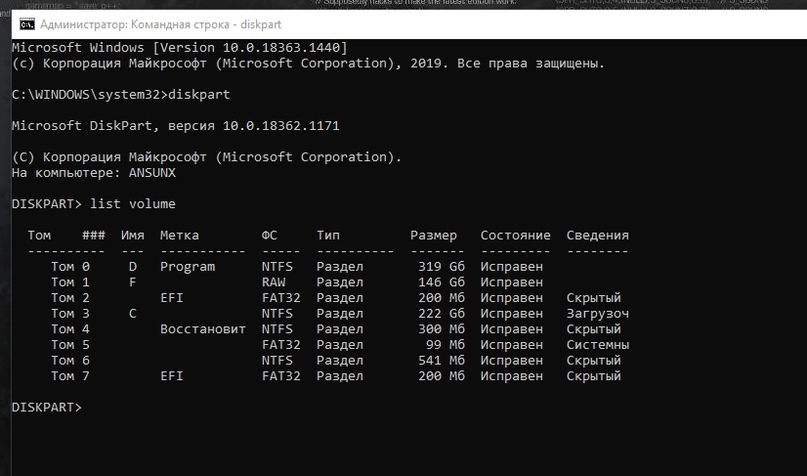Click 'Microsoft DiskPart, версия 10.0.18362.1171' line

click(x=176, y=126)
